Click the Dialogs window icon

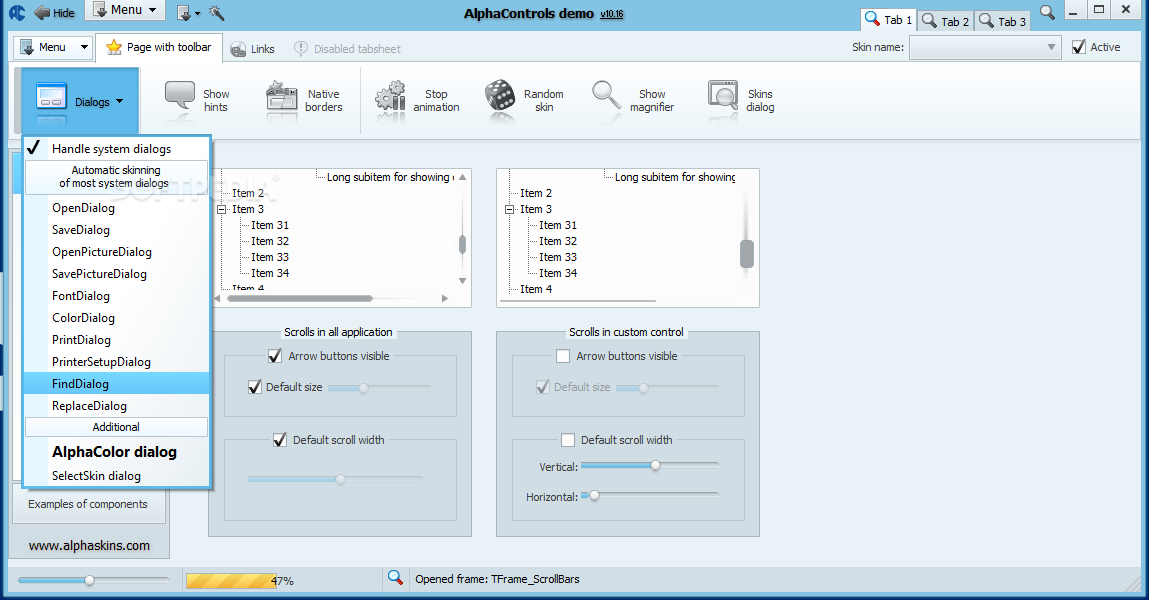coord(51,98)
